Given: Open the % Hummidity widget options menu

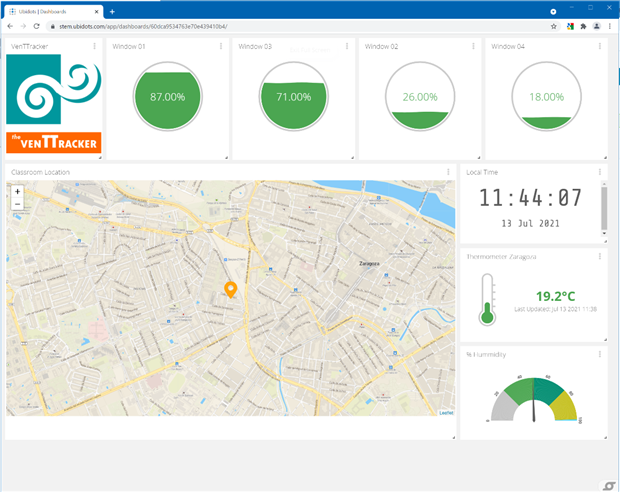Looking at the screenshot, I should point(600,354).
